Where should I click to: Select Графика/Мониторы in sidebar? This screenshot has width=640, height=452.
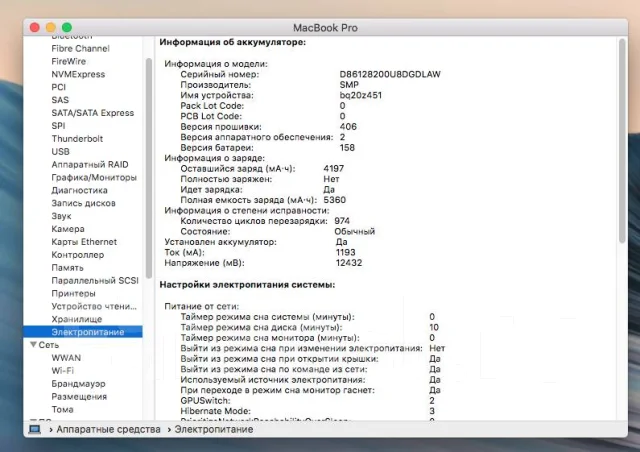pyautogui.click(x=94, y=178)
